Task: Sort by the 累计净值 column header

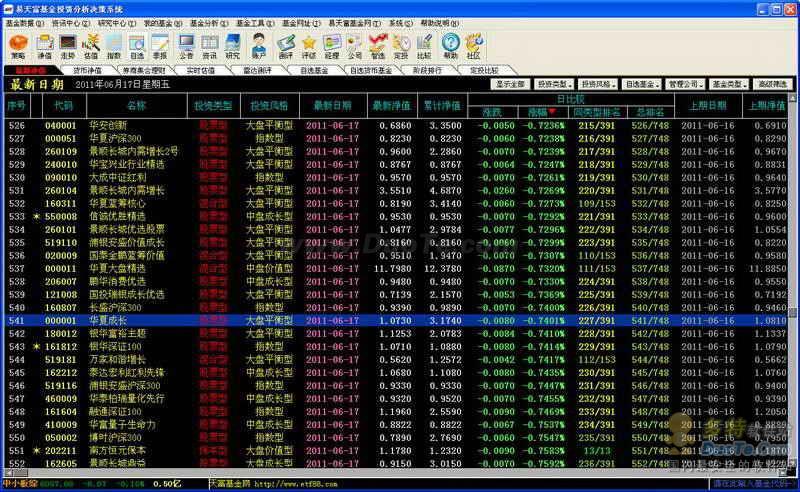Action: pos(442,106)
